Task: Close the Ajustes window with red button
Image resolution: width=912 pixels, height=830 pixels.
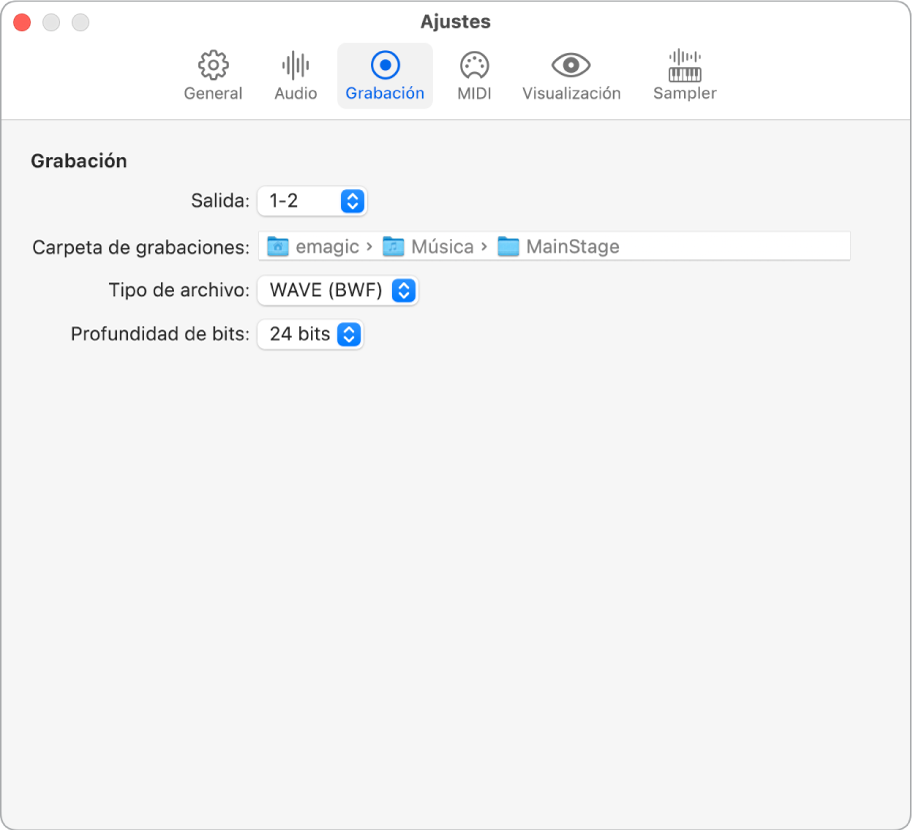Action: point(21,22)
